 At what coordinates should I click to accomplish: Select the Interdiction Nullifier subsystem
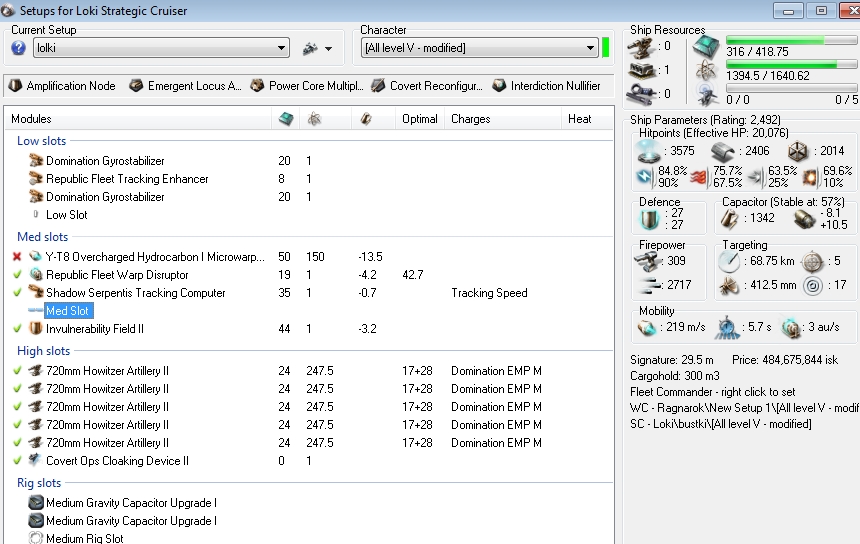(x=546, y=86)
